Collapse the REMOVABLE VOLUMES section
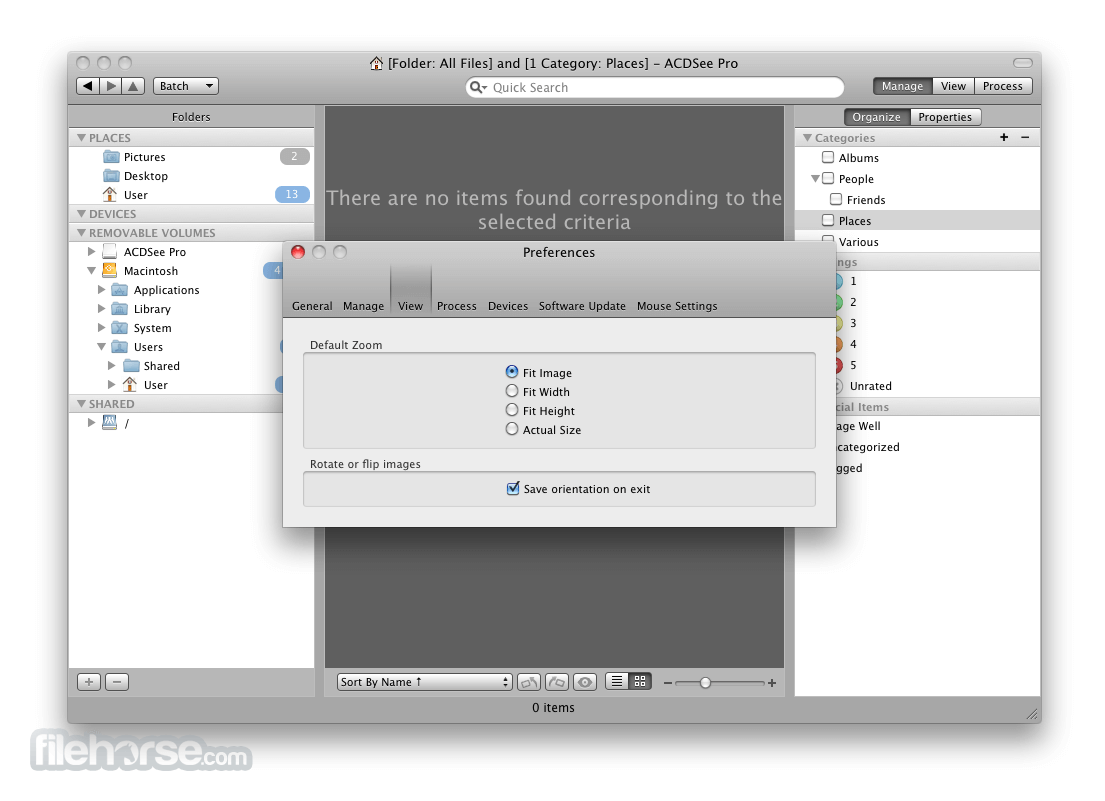Viewport: 1105px width, 801px height. coord(81,232)
